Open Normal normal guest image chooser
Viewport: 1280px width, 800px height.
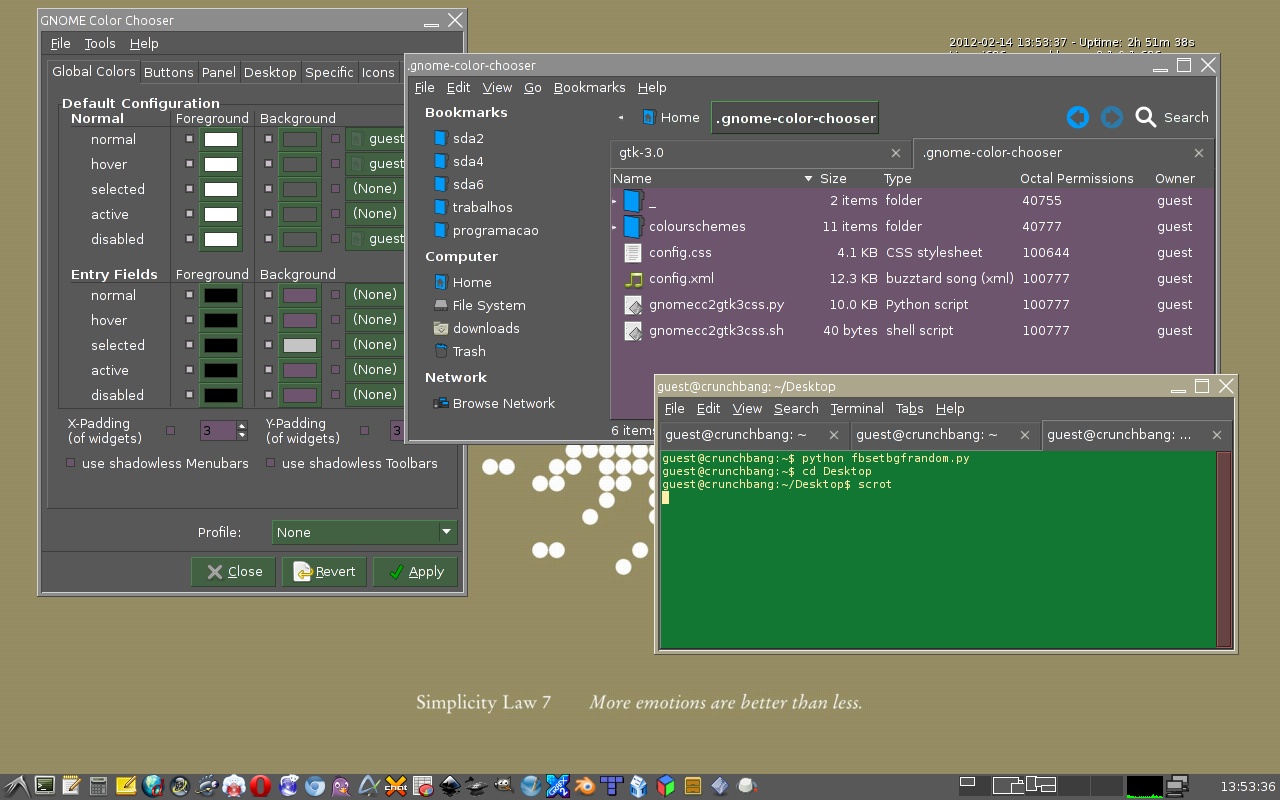pyautogui.click(x=376, y=139)
